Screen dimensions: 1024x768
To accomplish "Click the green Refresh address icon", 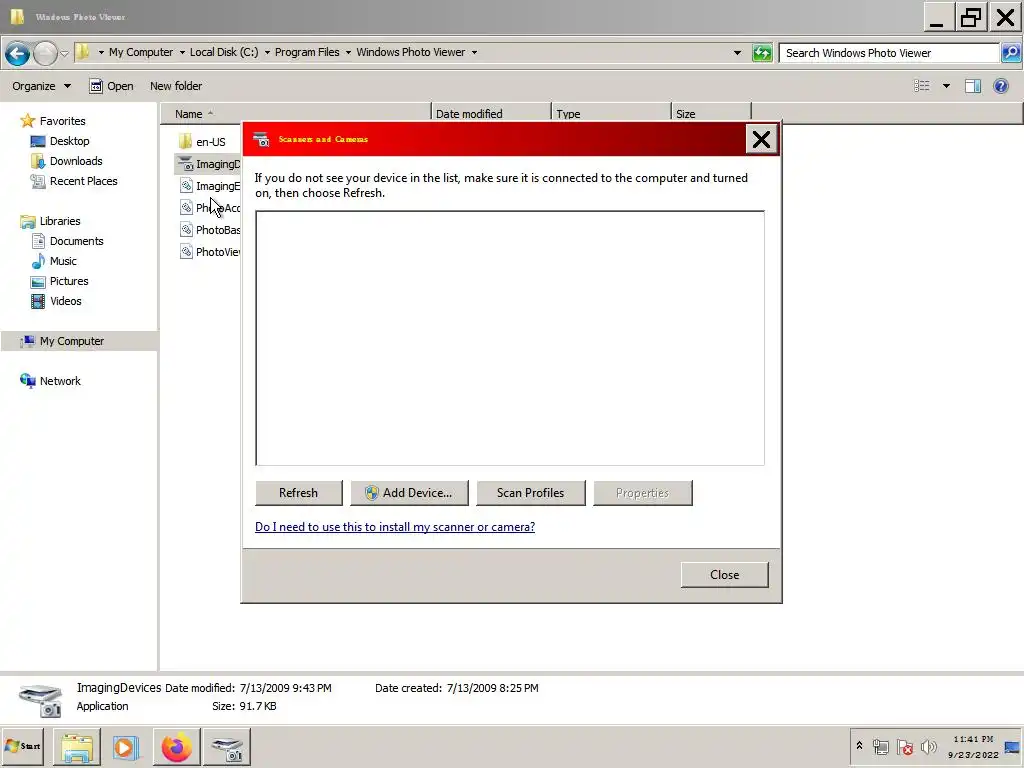I will [762, 53].
